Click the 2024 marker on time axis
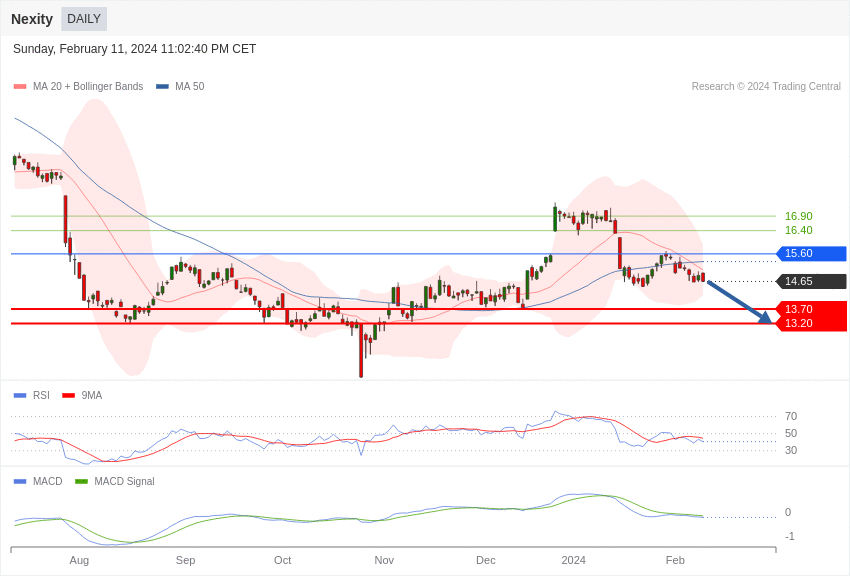Image resolution: width=850 pixels, height=576 pixels. pyautogui.click(x=573, y=560)
